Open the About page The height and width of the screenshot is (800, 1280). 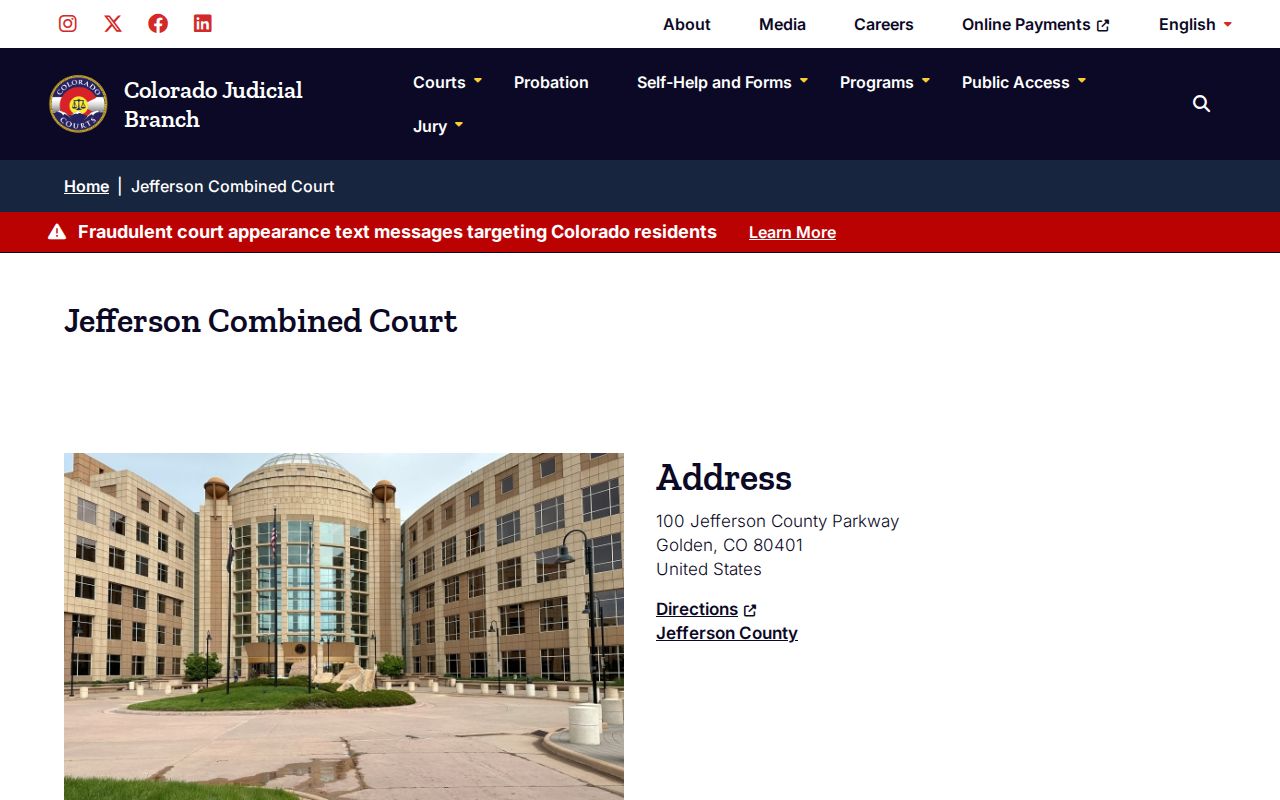687,24
